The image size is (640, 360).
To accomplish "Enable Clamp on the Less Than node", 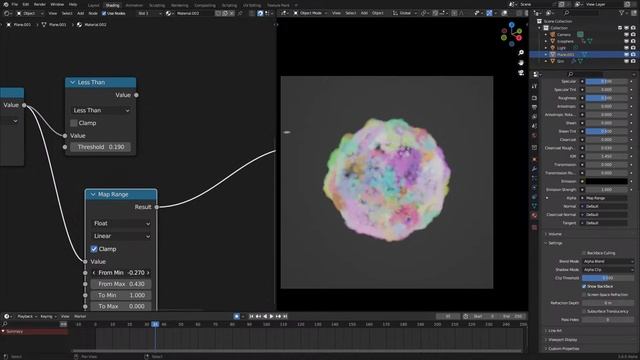I will (x=74, y=123).
